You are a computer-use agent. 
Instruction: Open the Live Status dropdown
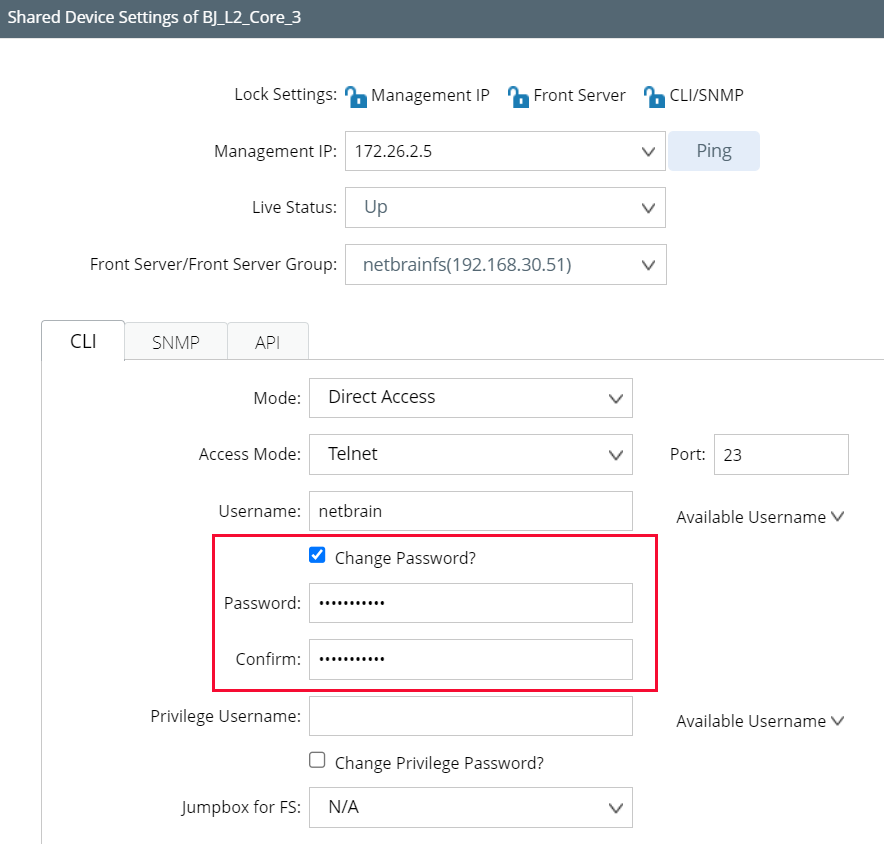coord(648,207)
